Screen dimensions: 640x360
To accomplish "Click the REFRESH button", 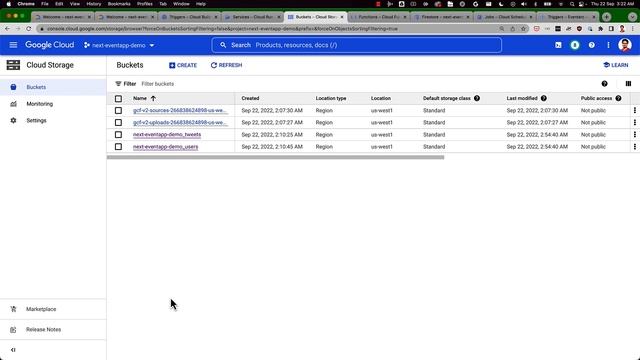I will pos(226,65).
